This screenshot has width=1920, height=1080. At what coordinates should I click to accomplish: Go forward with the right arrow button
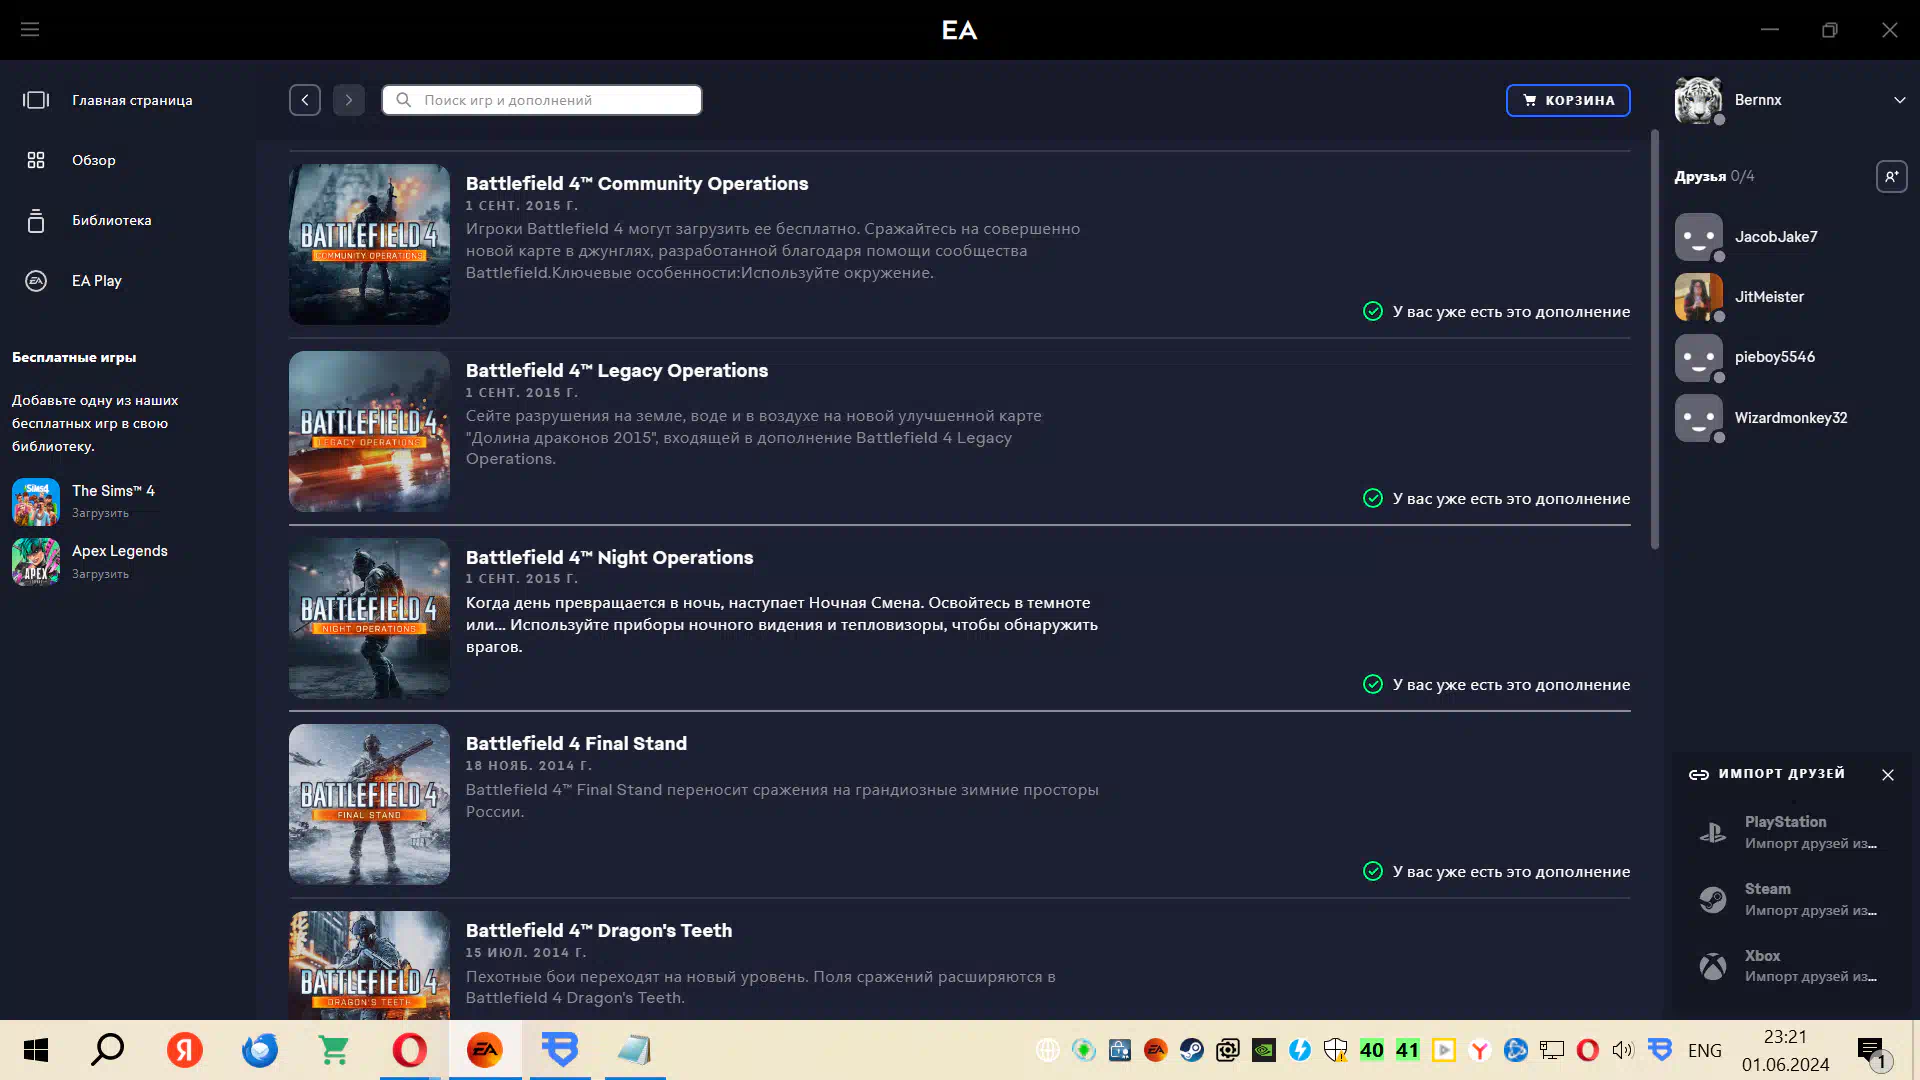click(349, 100)
